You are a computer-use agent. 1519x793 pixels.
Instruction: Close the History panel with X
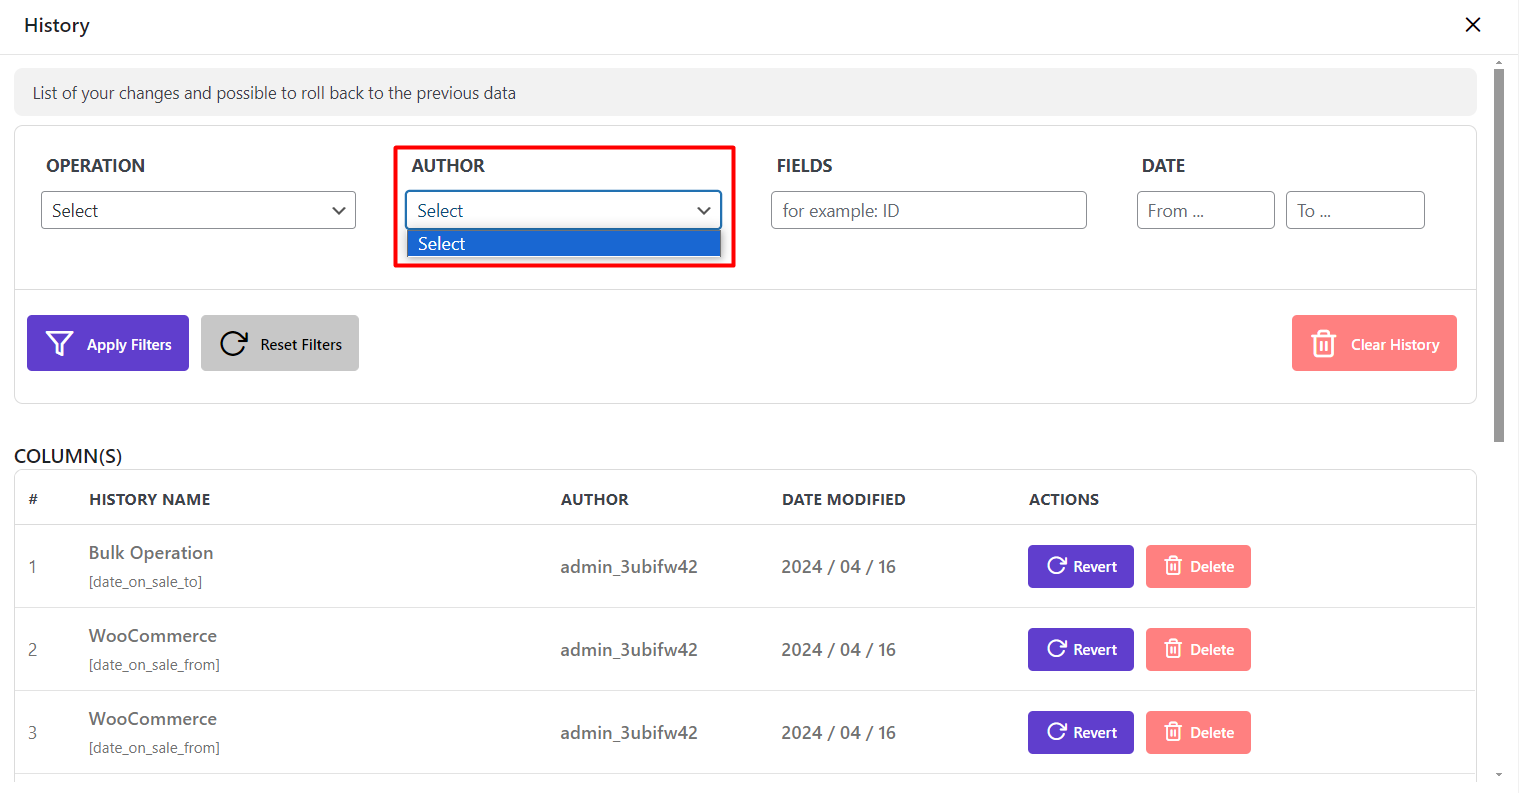point(1472,25)
